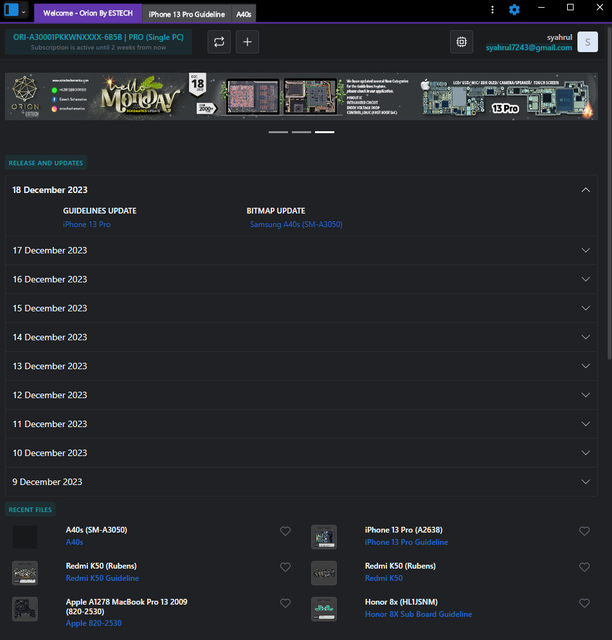
Task: Click the ORI-A30001 PRO license badge
Action: click(98, 42)
